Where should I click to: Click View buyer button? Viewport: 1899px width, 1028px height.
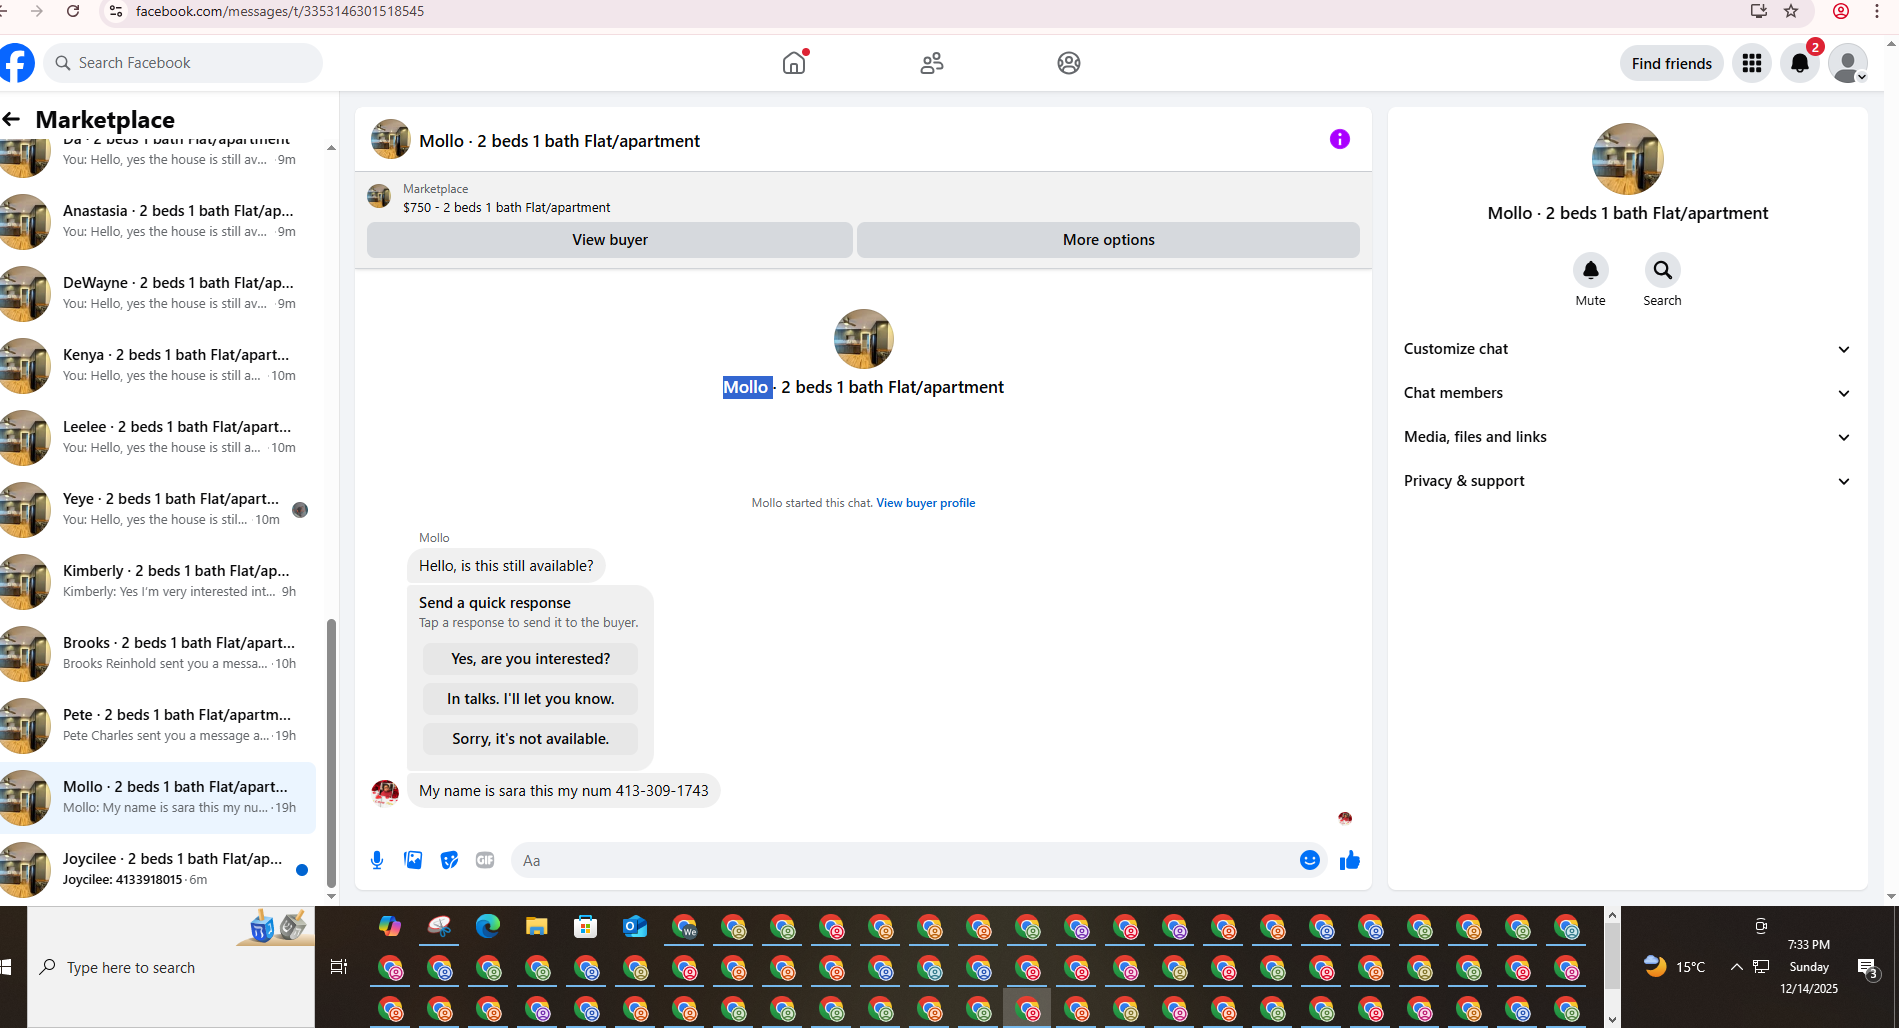pyautogui.click(x=610, y=240)
